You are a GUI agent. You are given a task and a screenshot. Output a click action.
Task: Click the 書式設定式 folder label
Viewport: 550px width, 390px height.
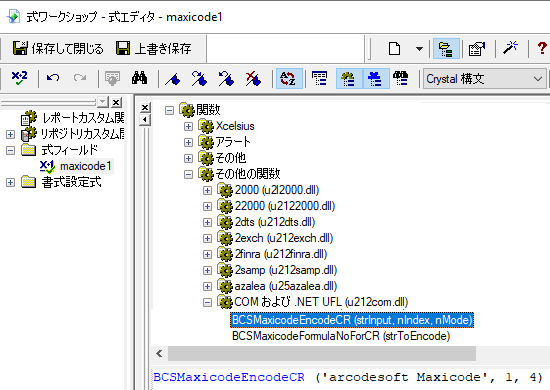(71, 182)
